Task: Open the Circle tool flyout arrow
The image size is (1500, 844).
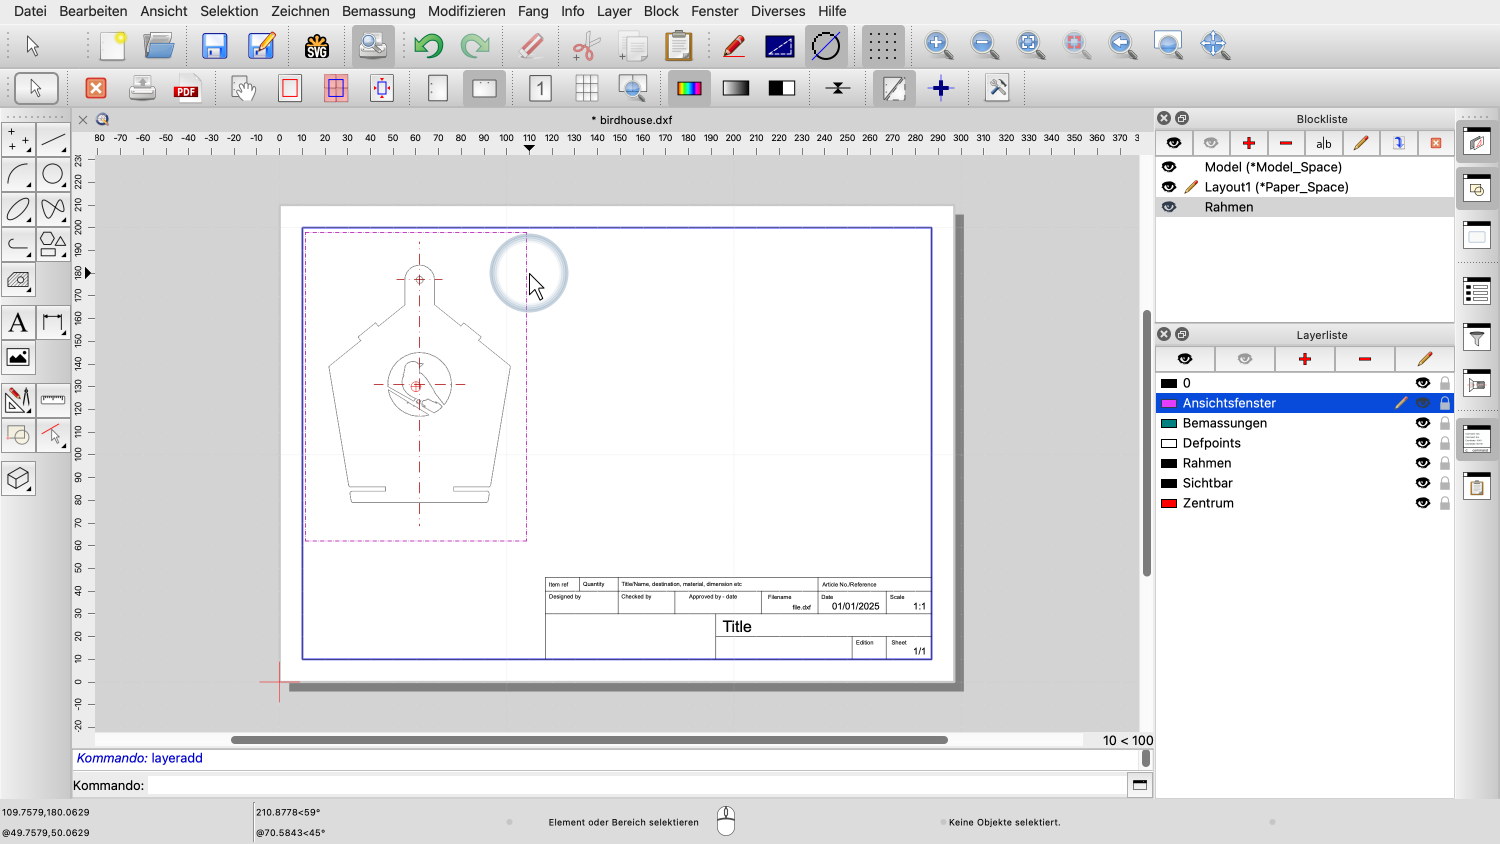Action: pyautogui.click(x=64, y=185)
